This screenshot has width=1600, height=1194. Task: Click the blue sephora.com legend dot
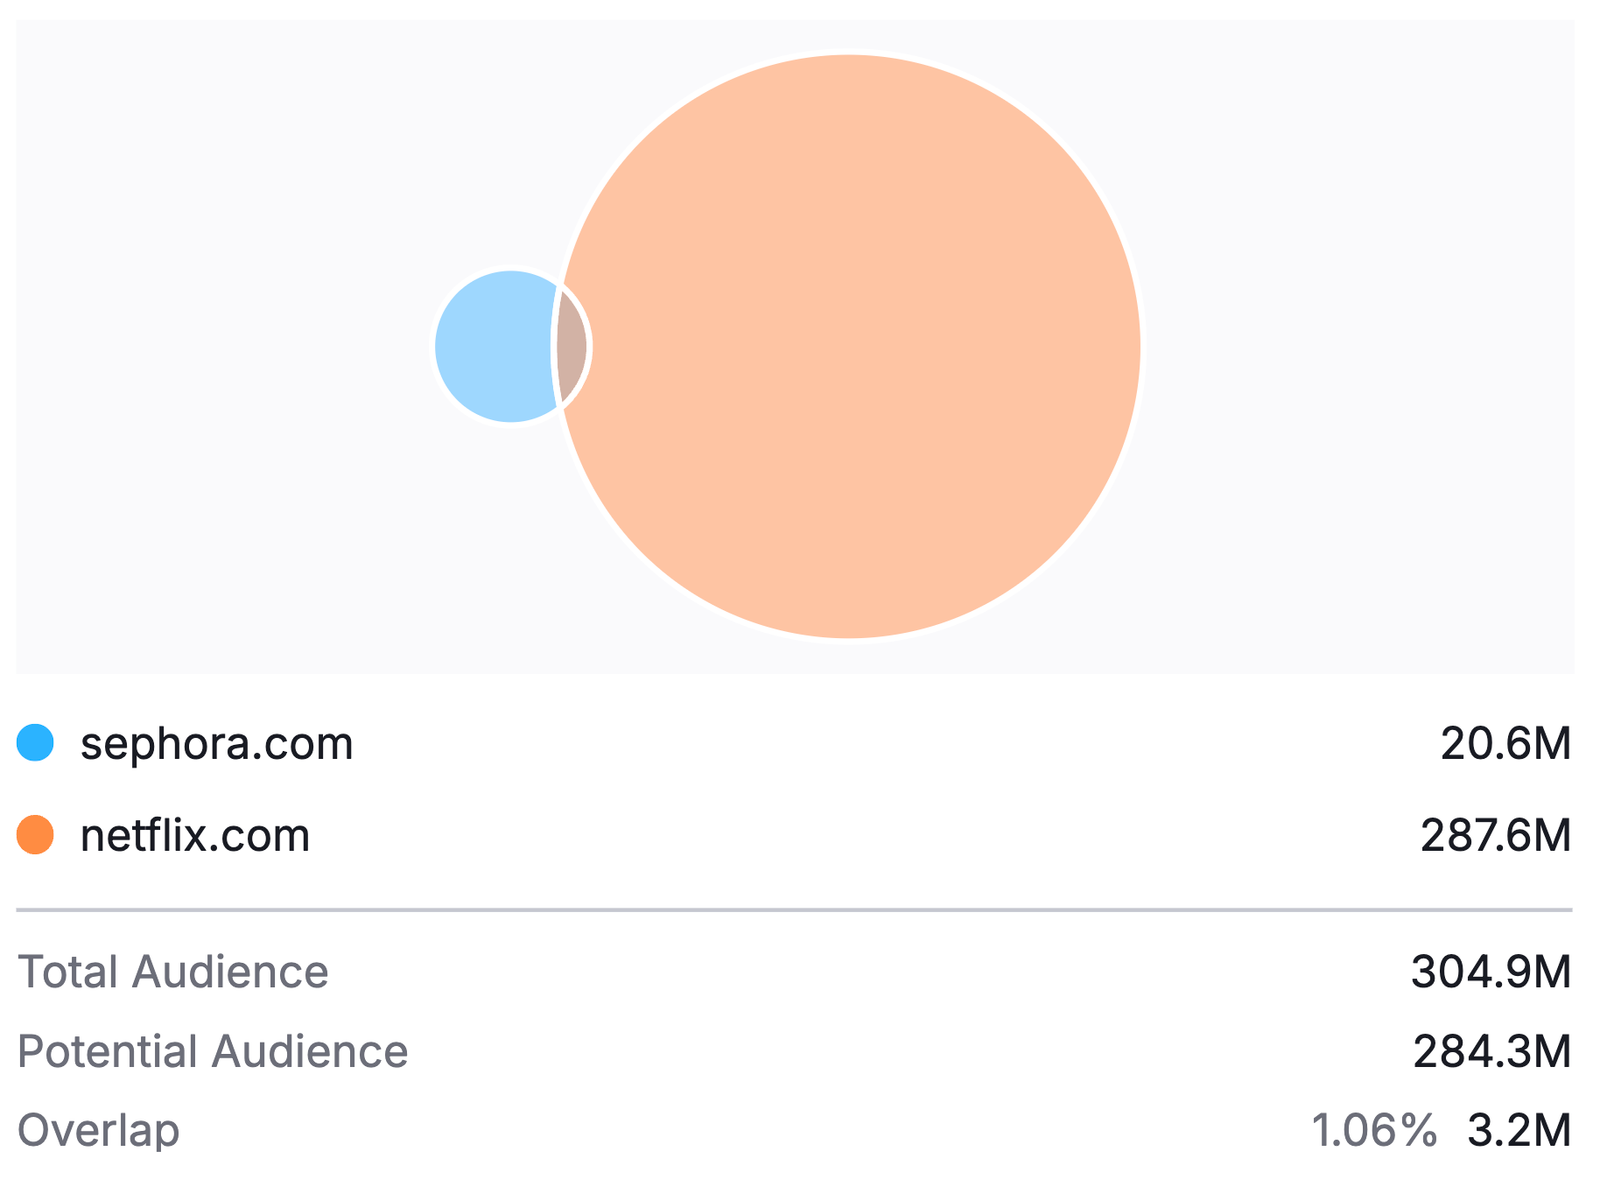(35, 743)
